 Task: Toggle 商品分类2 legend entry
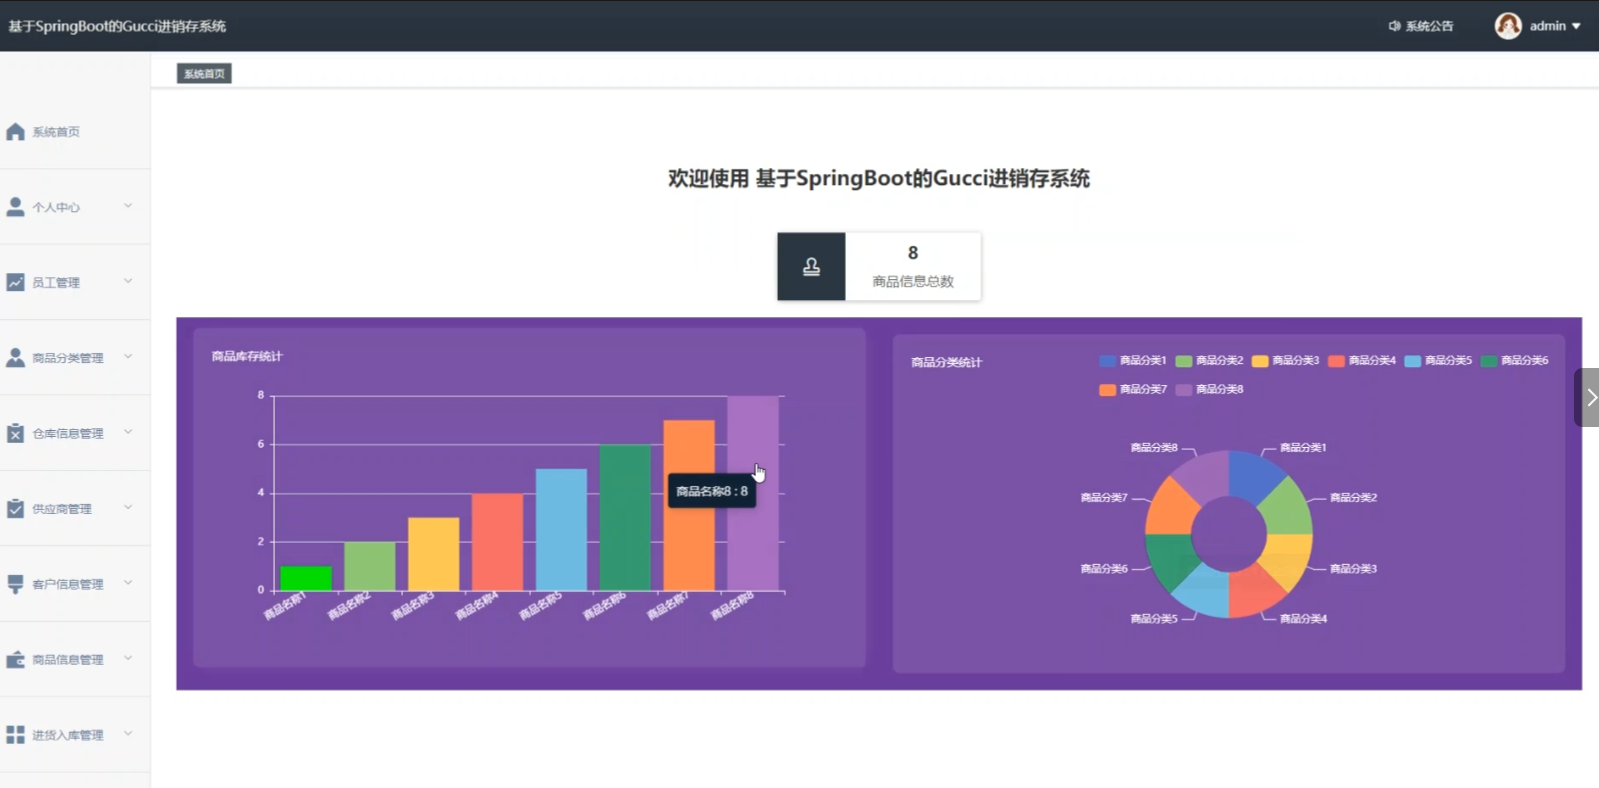[x=1209, y=360]
